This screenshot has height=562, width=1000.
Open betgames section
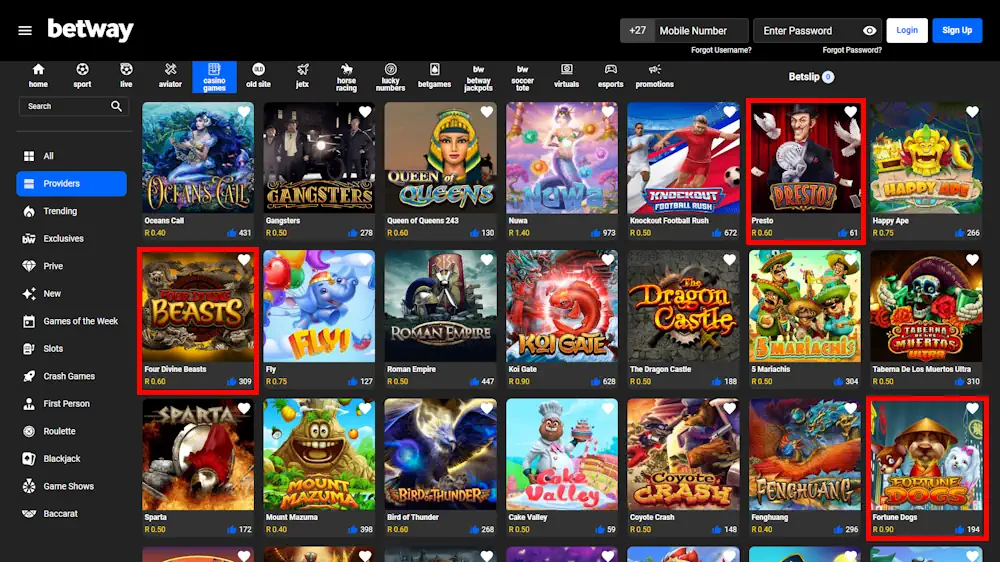pos(434,76)
